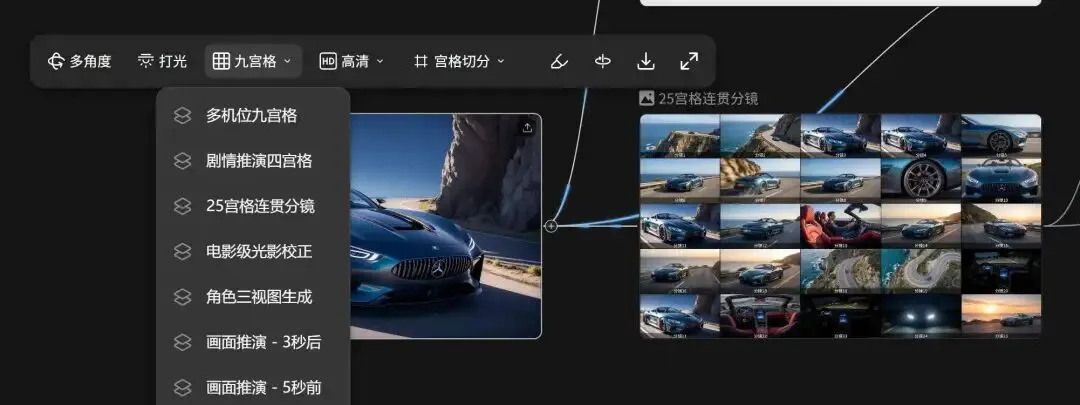
Task: Click the 九宫格 dropdown chevron arrow
Action: pyautogui.click(x=288, y=61)
